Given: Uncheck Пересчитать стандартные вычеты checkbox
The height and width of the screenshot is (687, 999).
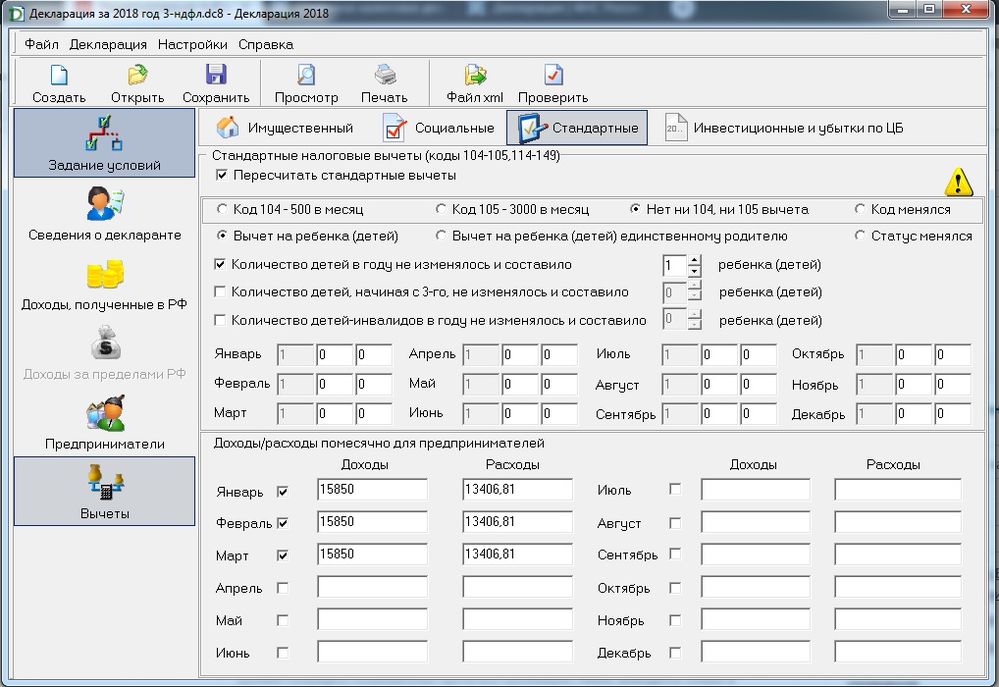Looking at the screenshot, I should (x=222, y=175).
